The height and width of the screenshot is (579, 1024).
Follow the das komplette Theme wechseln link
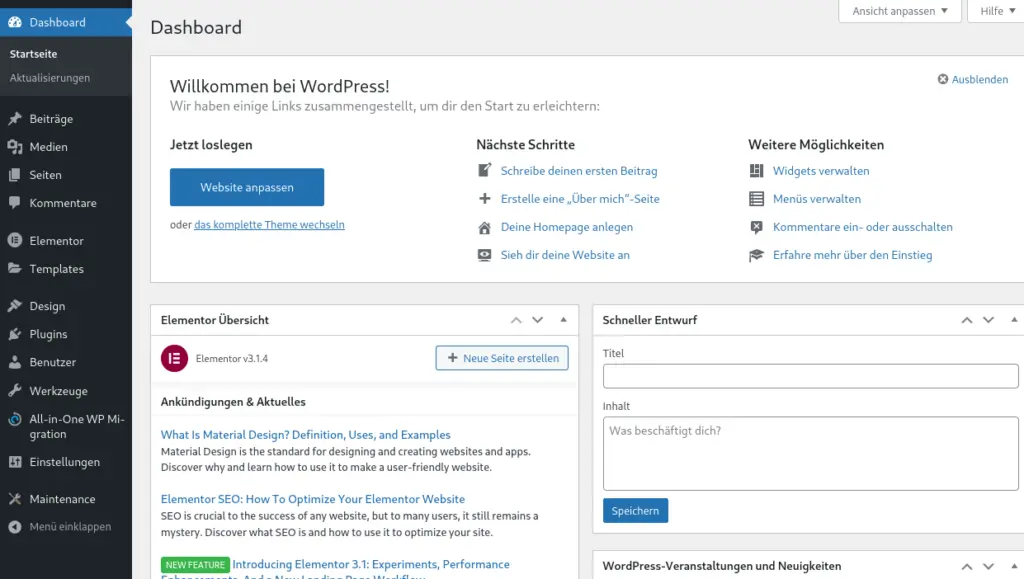click(268, 224)
